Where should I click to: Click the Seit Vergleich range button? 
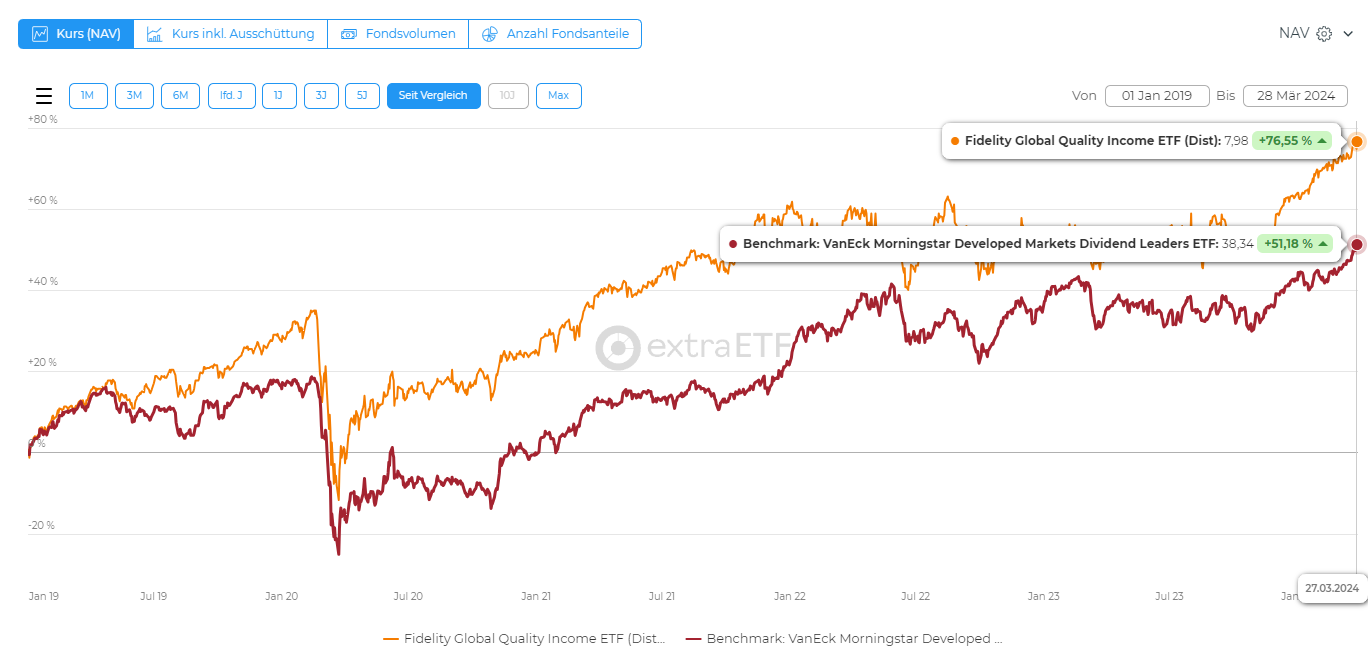pos(433,96)
